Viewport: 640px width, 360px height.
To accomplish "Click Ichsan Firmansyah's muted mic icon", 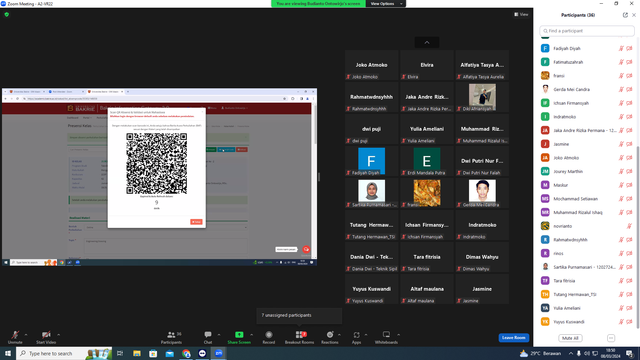I will (x=621, y=103).
